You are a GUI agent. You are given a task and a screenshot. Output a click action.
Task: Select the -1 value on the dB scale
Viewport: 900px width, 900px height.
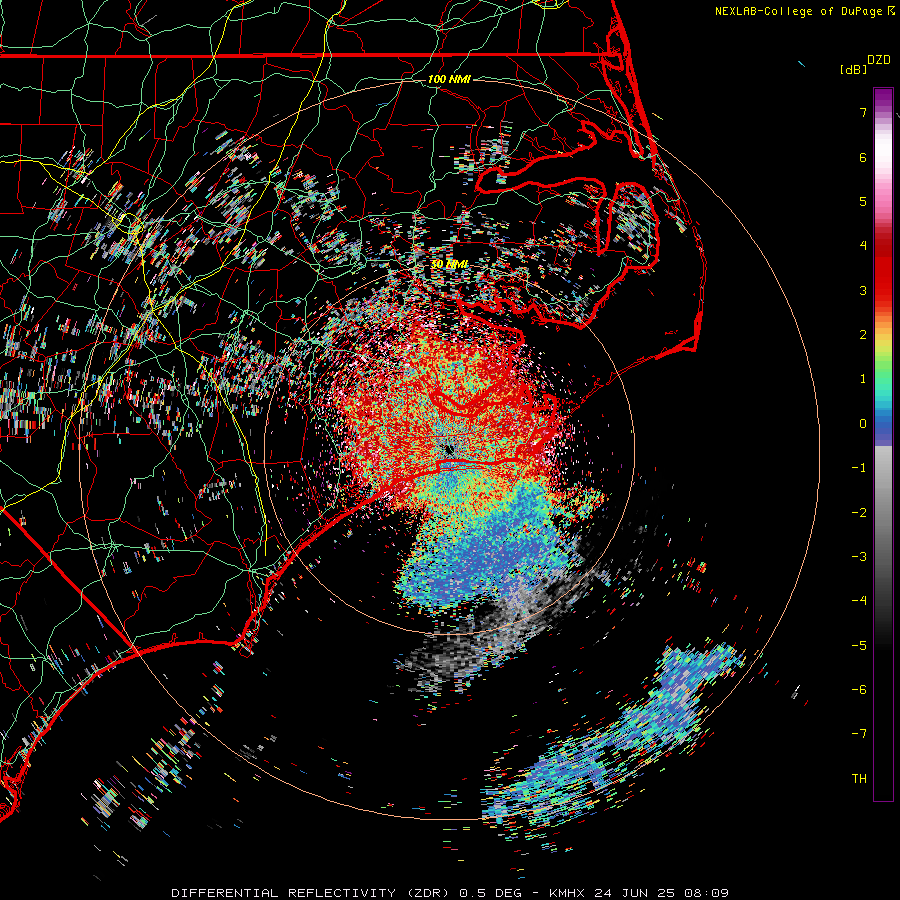[859, 468]
